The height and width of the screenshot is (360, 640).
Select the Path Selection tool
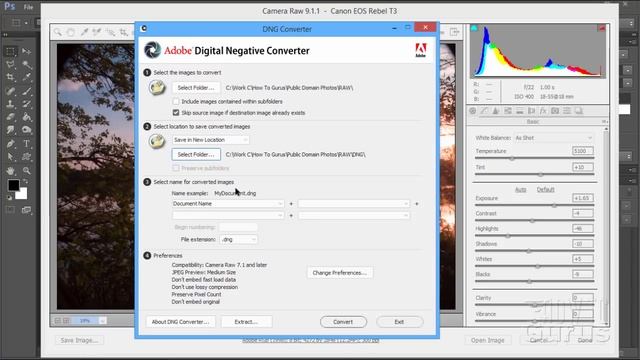point(10,157)
